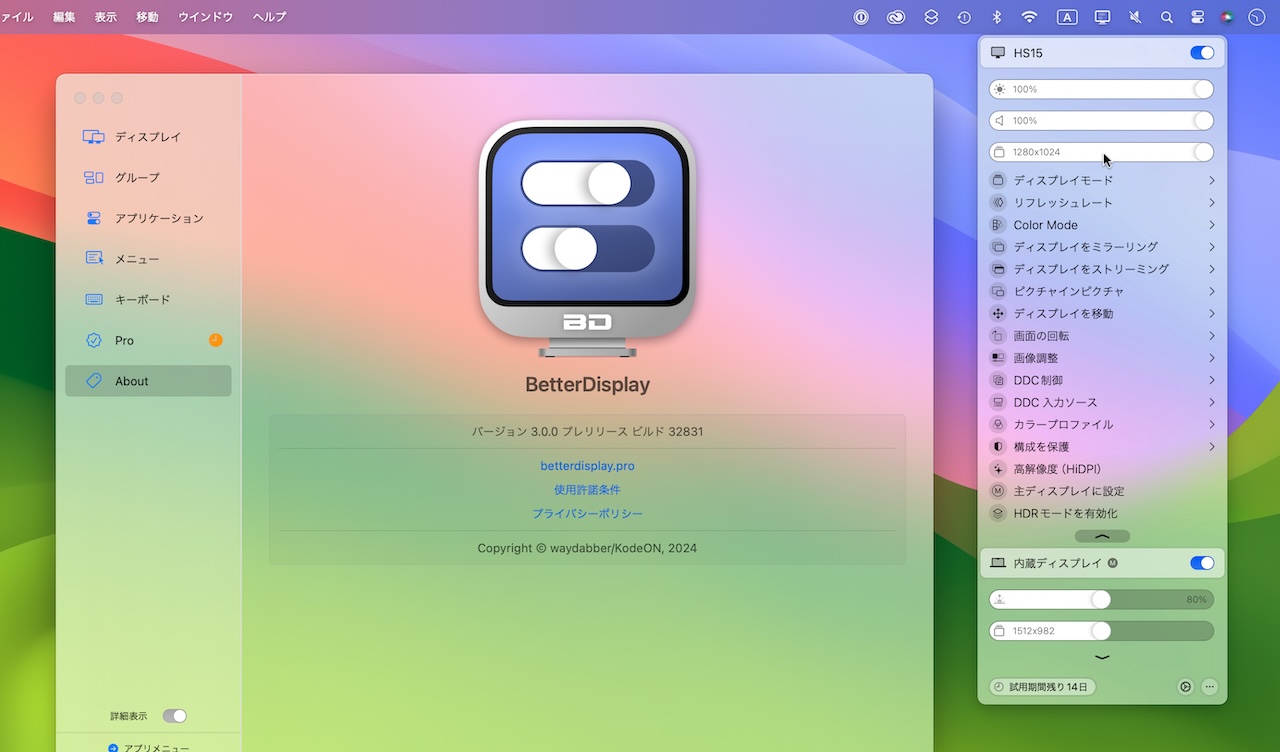Viewport: 1280px width, 752px height.
Task: Click the 画面の回転 icon
Action: coord(997,336)
